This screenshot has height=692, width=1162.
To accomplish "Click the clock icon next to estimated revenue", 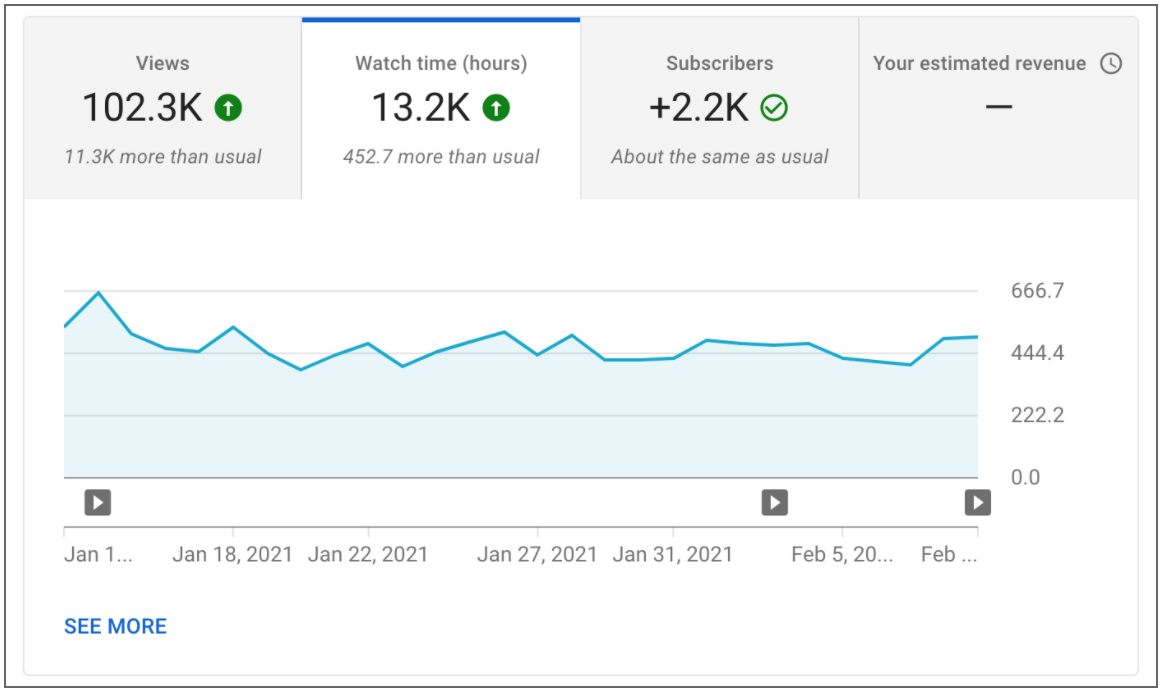I will (x=1110, y=64).
